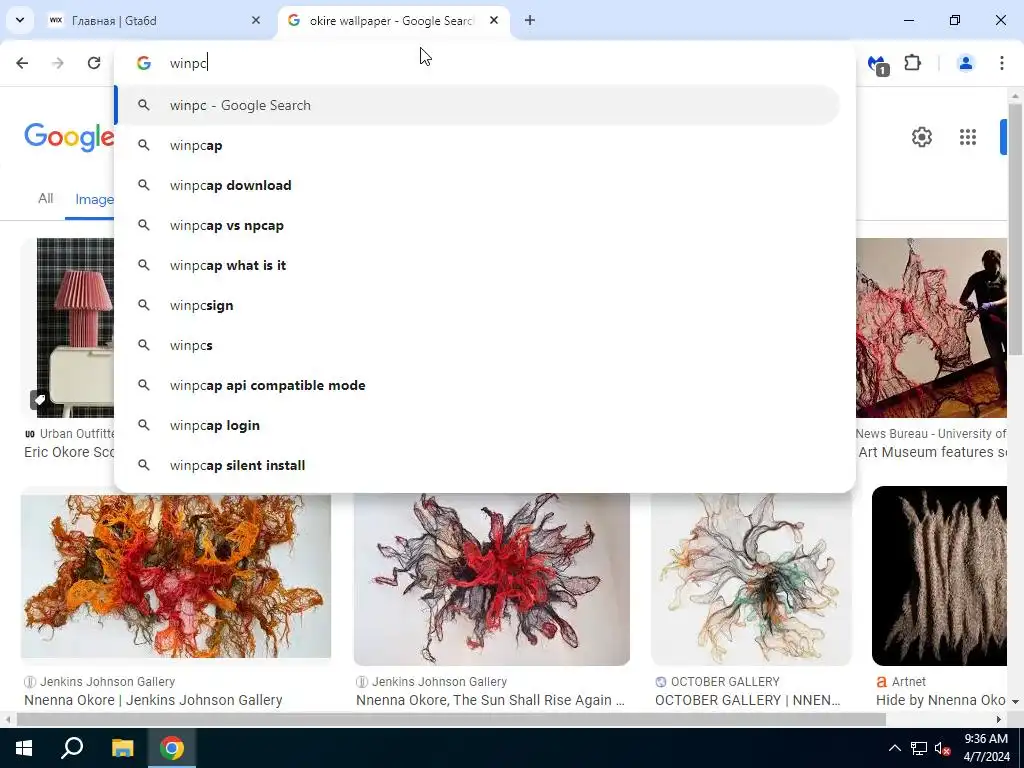Pick the 'winpcap what is it' suggestion

point(478,265)
